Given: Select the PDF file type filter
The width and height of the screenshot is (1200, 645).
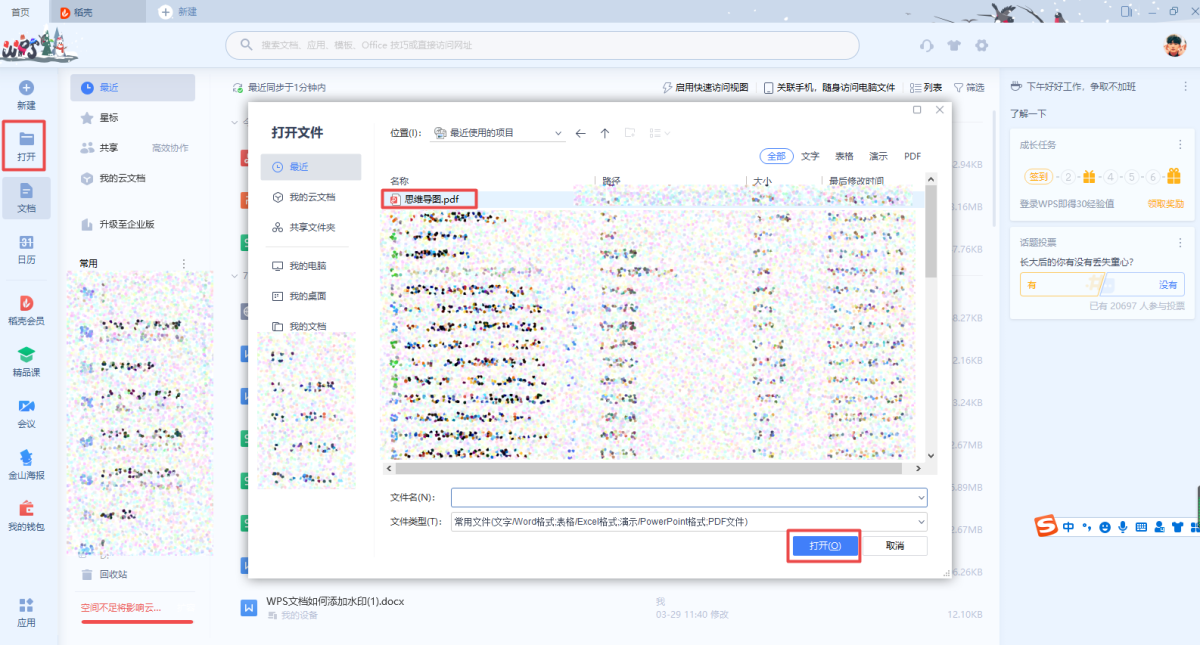Looking at the screenshot, I should [912, 156].
